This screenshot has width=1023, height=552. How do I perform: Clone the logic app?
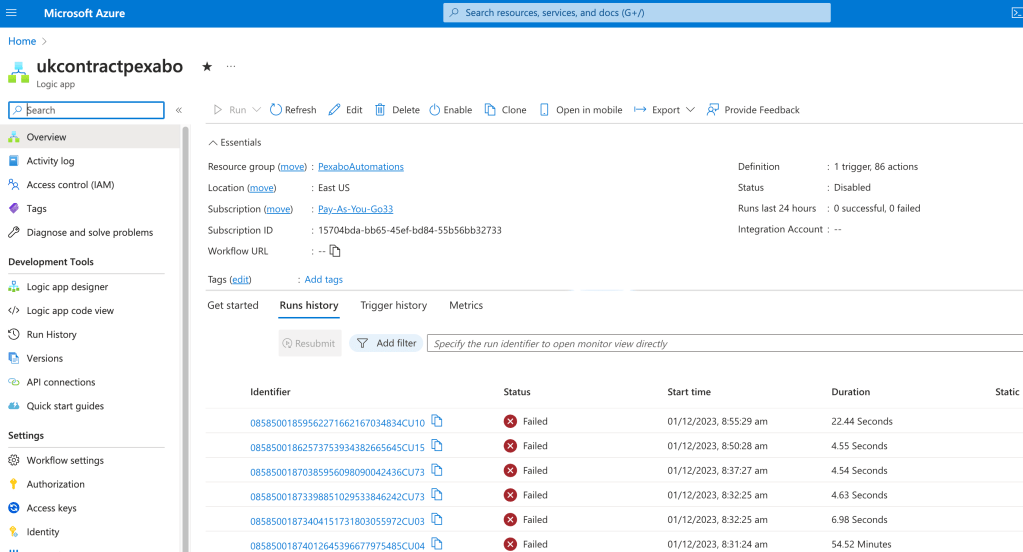[x=505, y=110]
